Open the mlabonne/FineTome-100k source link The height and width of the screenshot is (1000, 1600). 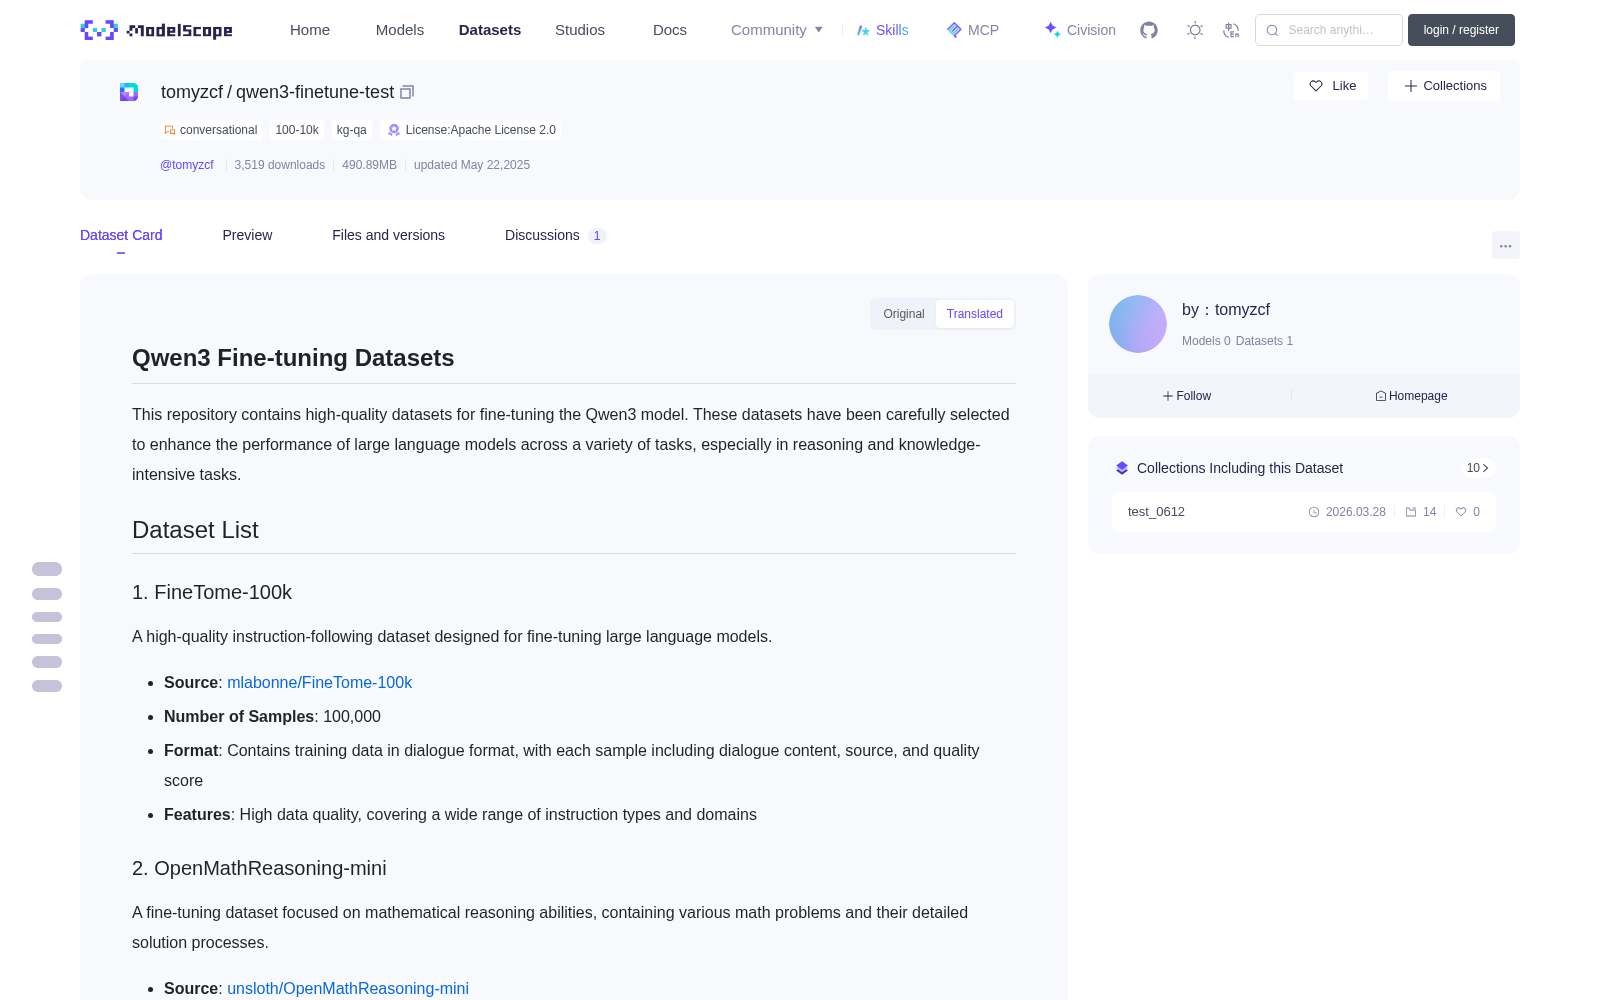(x=320, y=682)
